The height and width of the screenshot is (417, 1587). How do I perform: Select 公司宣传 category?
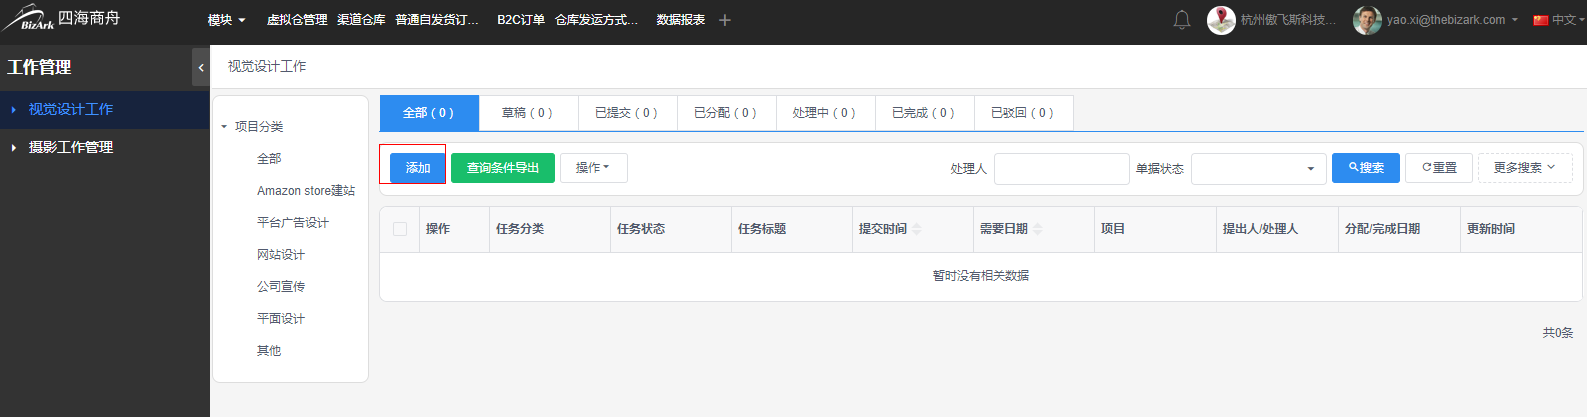[x=281, y=287]
